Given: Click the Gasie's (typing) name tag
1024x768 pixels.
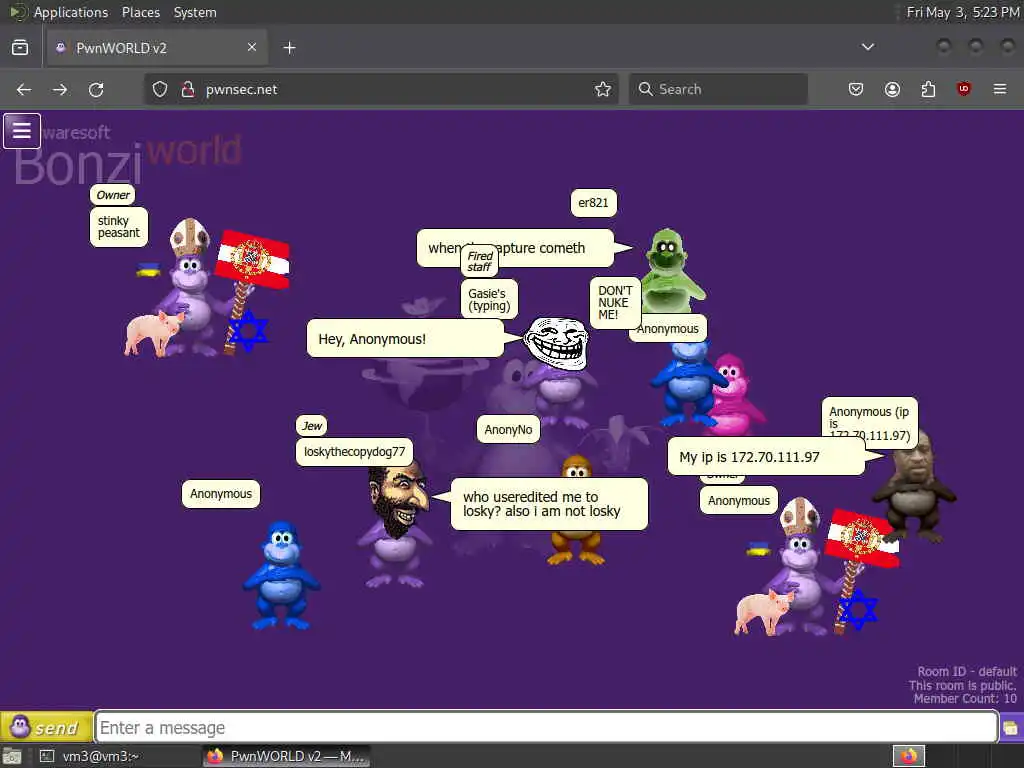Looking at the screenshot, I should [489, 299].
